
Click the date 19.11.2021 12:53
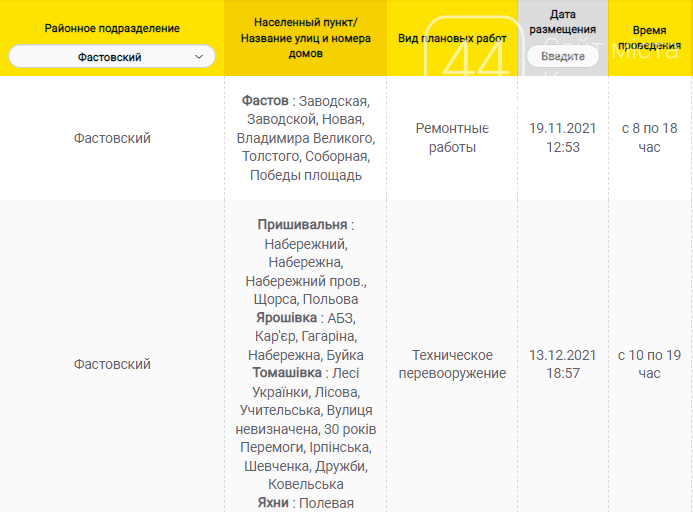[562, 138]
